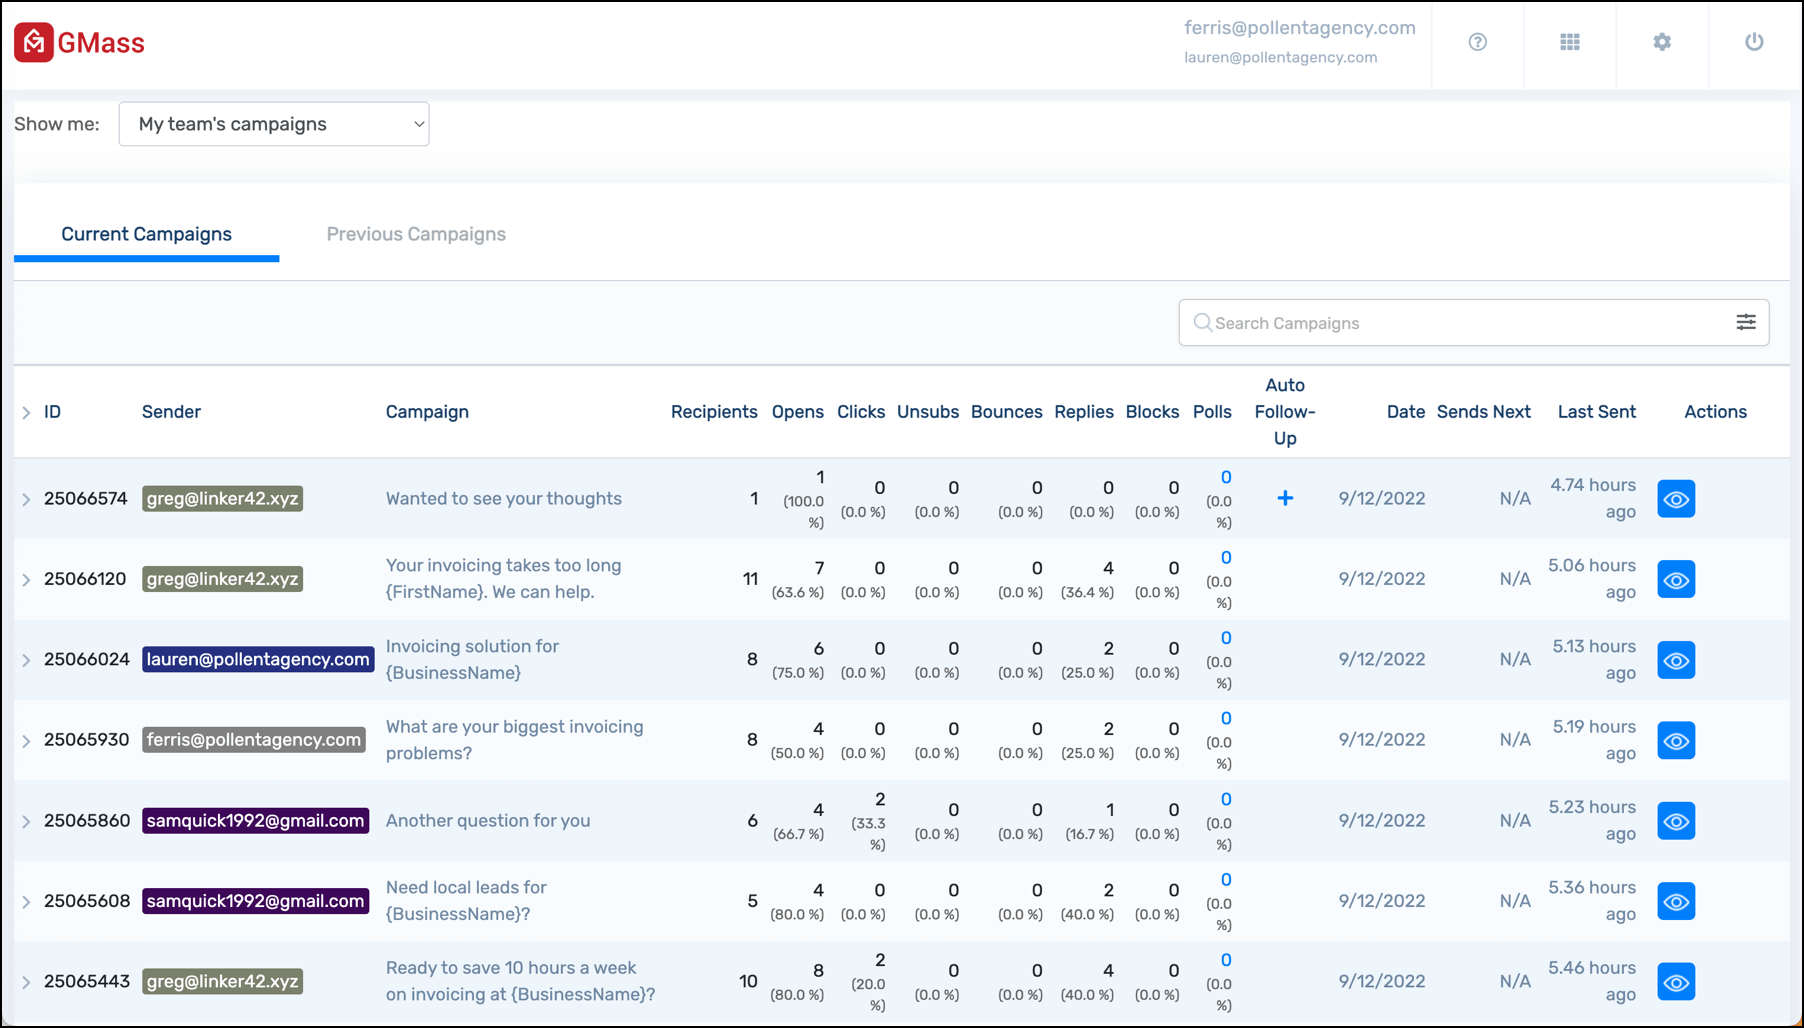
Task: Click clicks value 2 for campaign 25065860
Action: coord(879,800)
